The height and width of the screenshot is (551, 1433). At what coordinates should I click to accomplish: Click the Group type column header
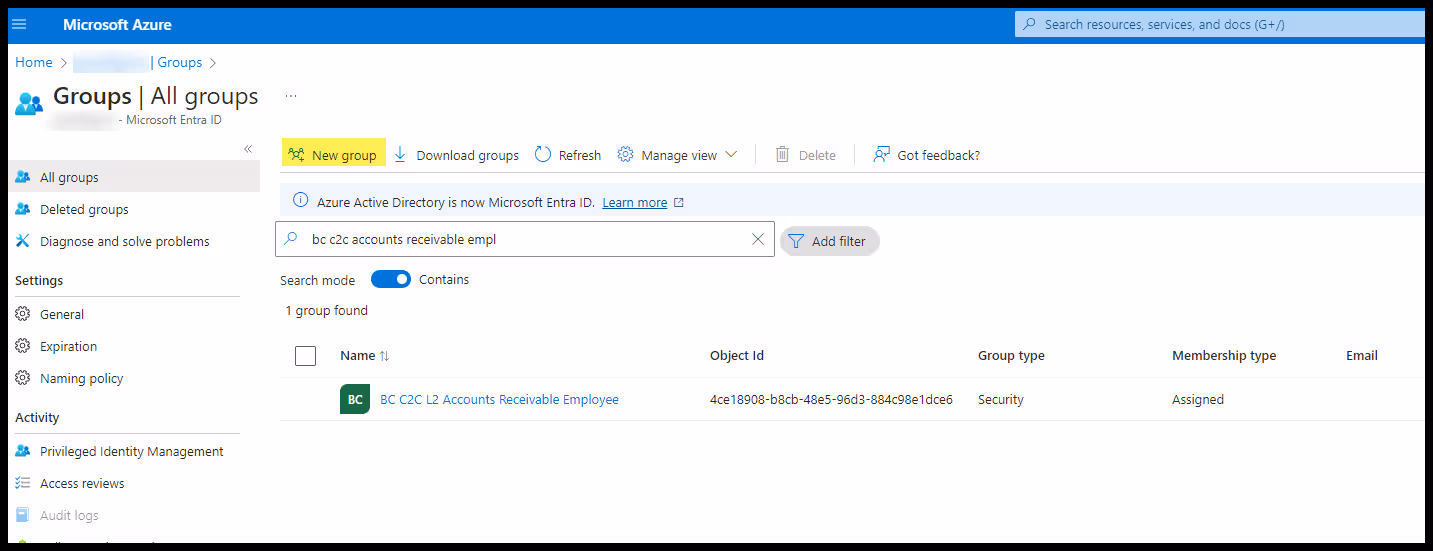tap(1011, 355)
